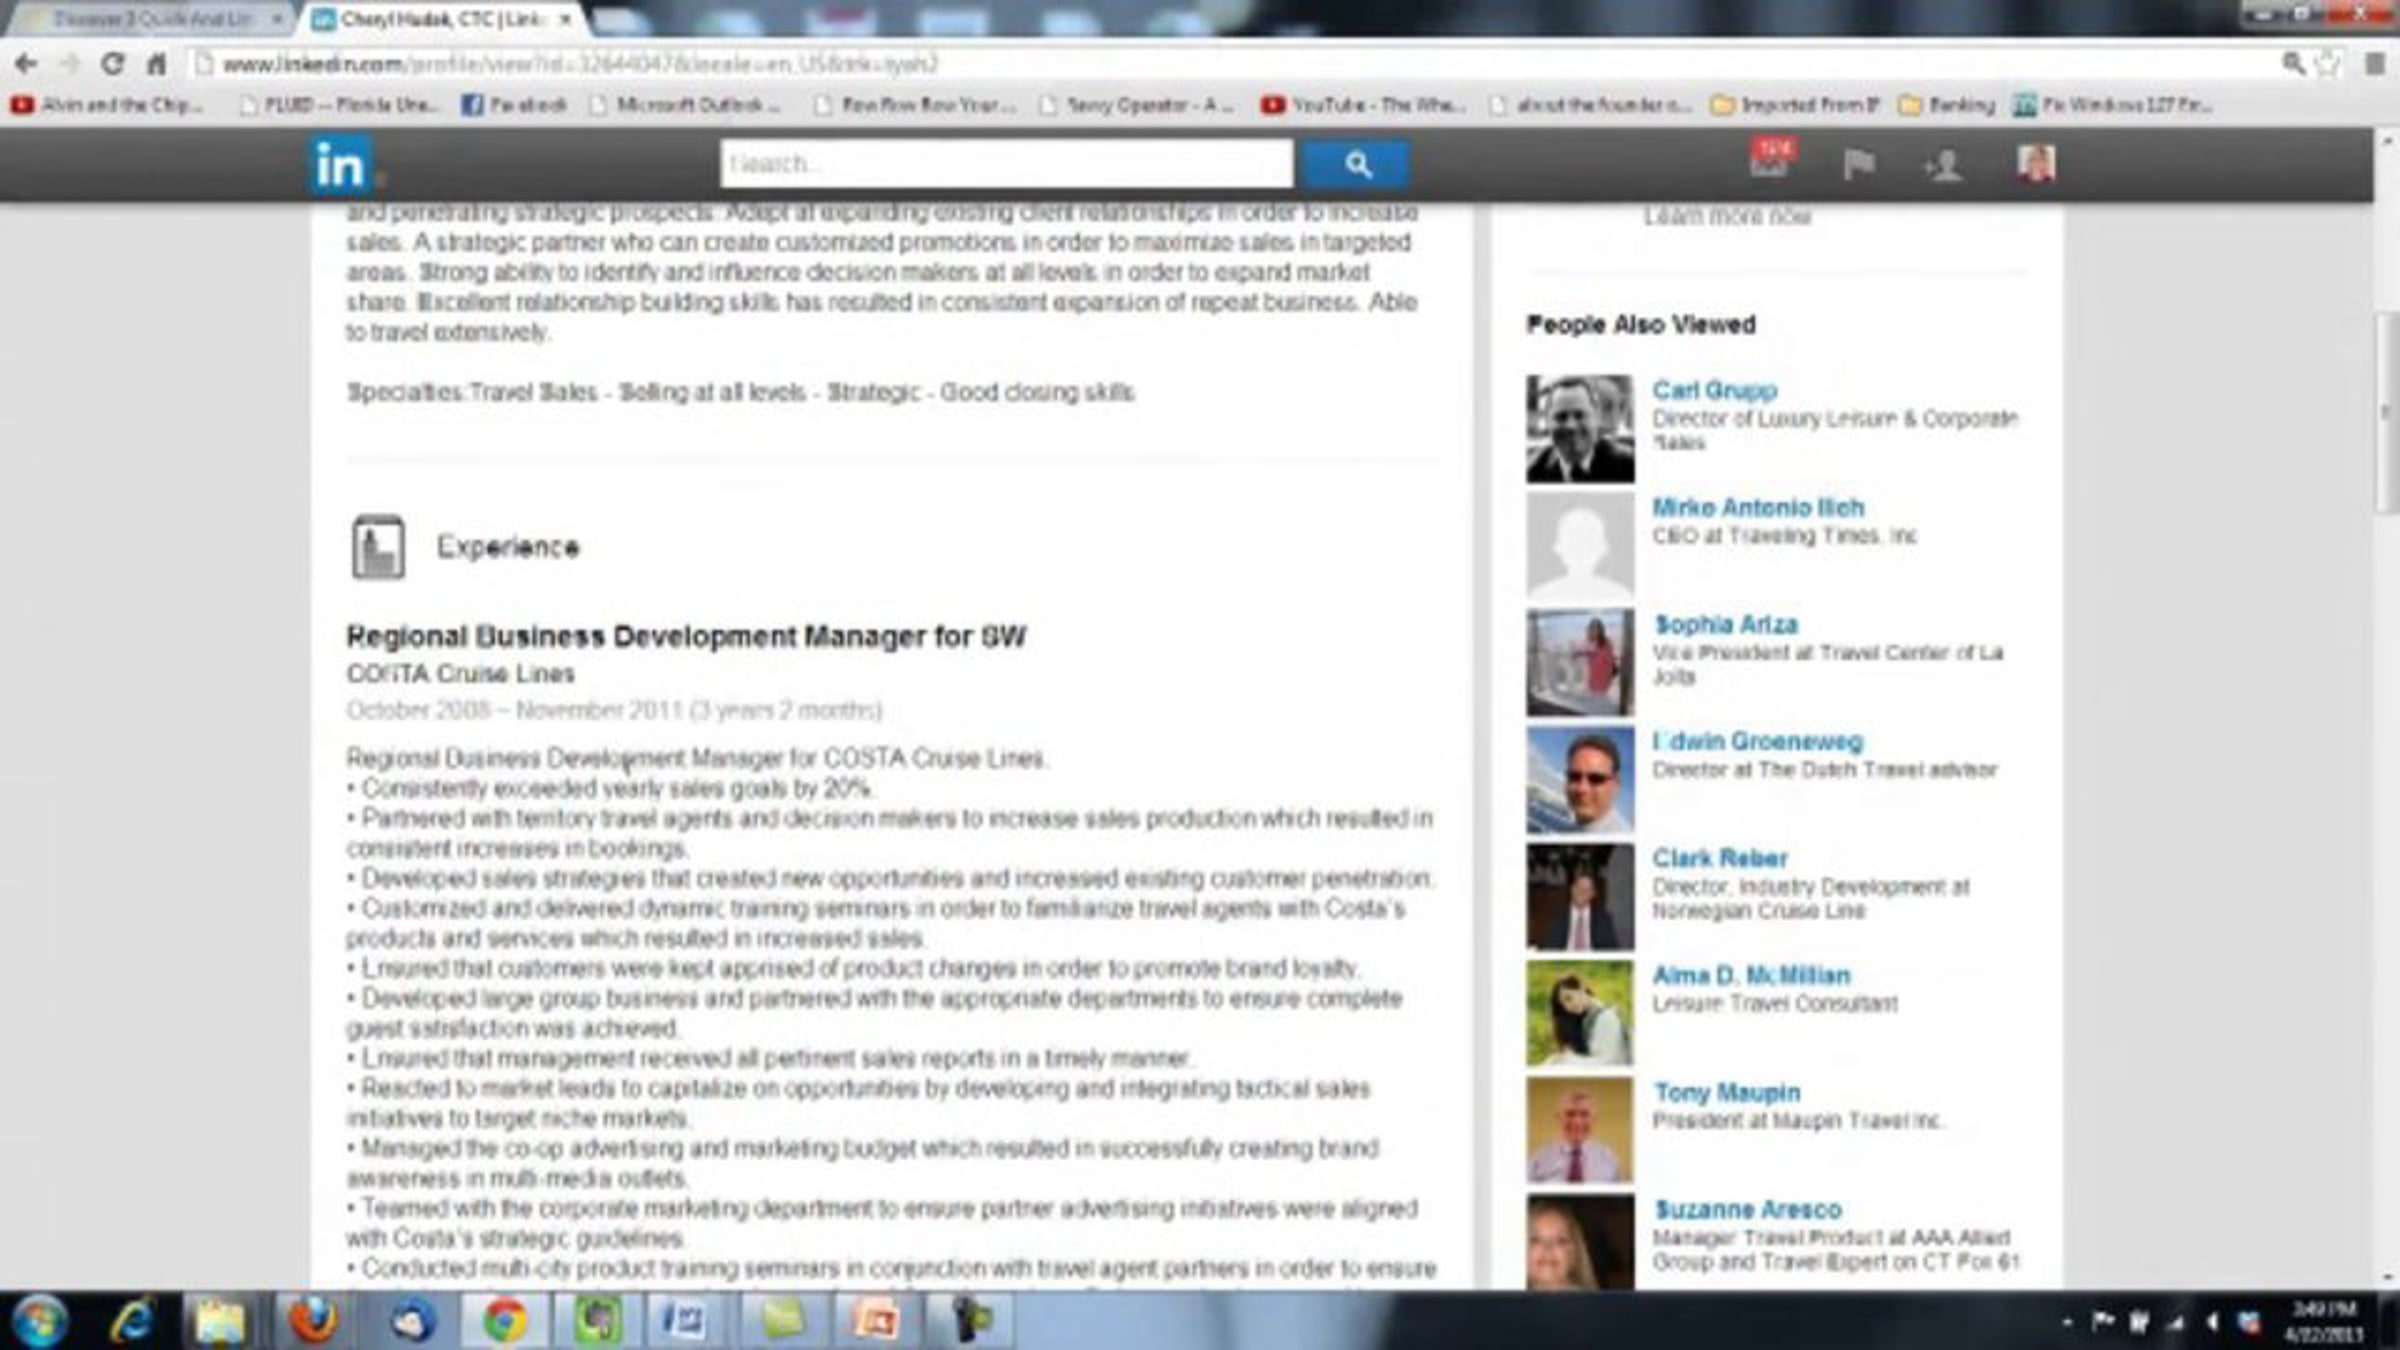Switch to the first browser tab
Viewport: 2400px width, 1350px height.
[150, 19]
